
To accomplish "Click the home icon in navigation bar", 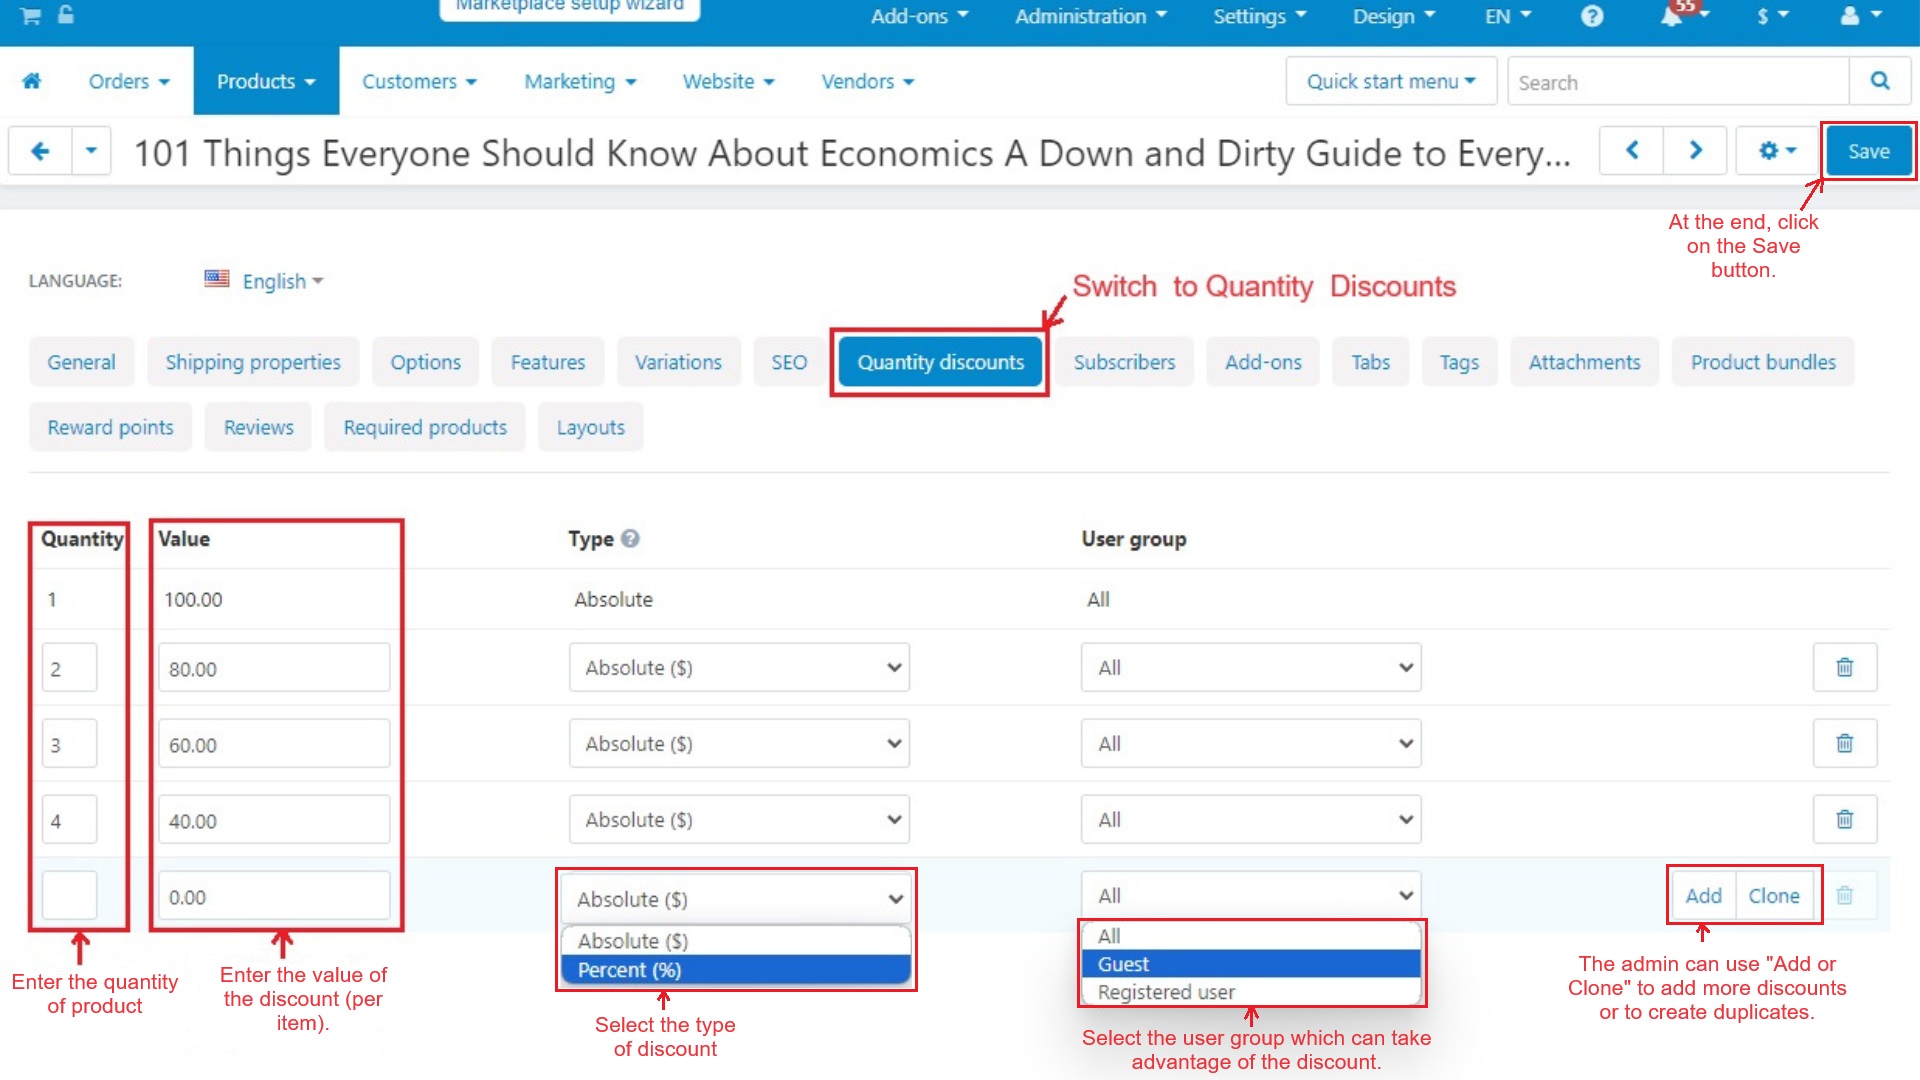I will [32, 81].
